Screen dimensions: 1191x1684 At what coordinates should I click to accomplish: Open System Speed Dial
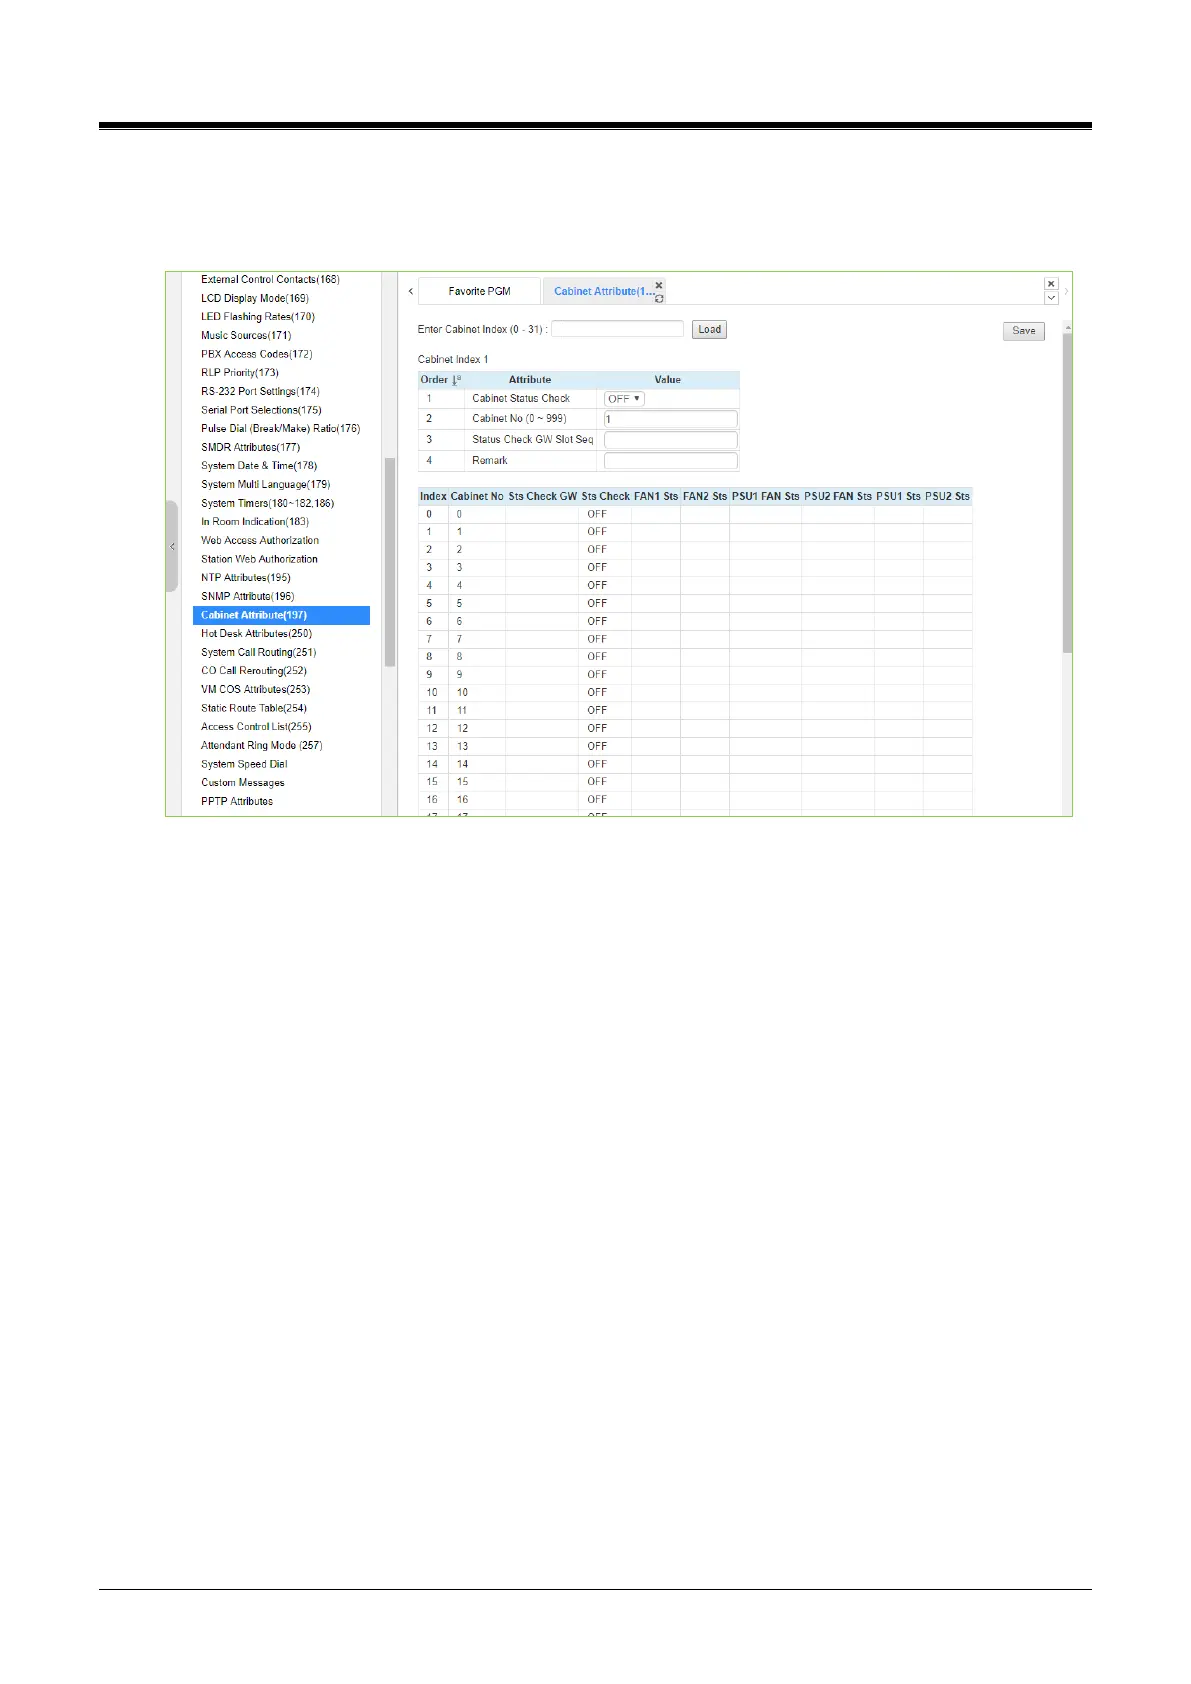[x=244, y=765]
